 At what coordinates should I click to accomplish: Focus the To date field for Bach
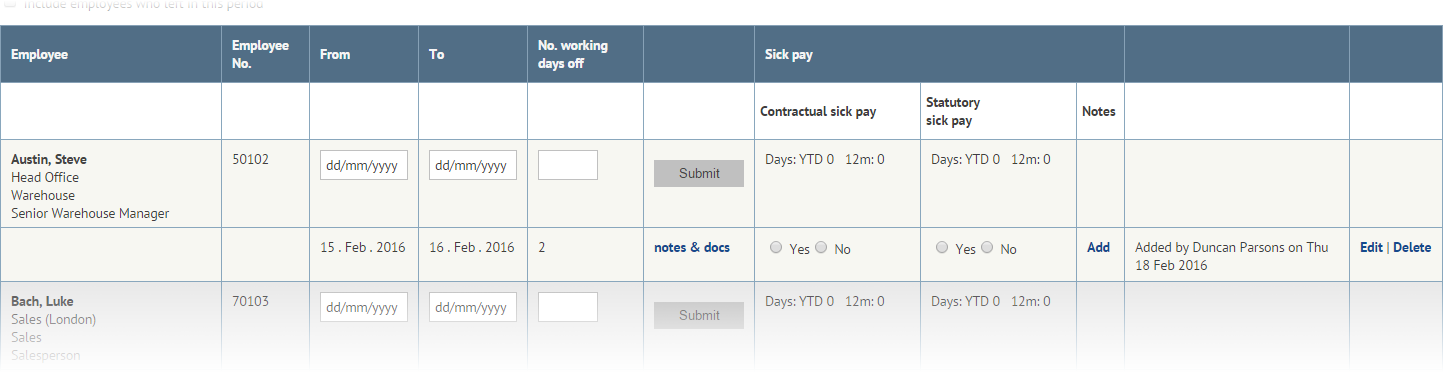473,307
